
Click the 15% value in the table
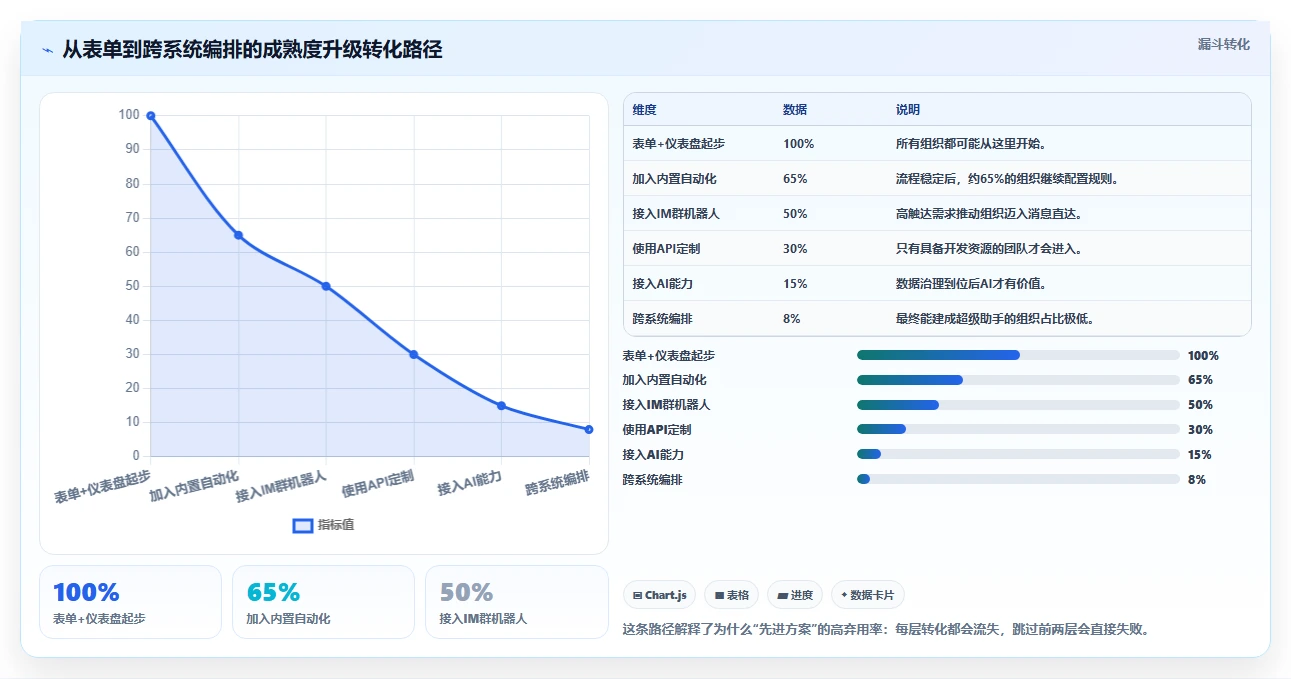(x=795, y=284)
